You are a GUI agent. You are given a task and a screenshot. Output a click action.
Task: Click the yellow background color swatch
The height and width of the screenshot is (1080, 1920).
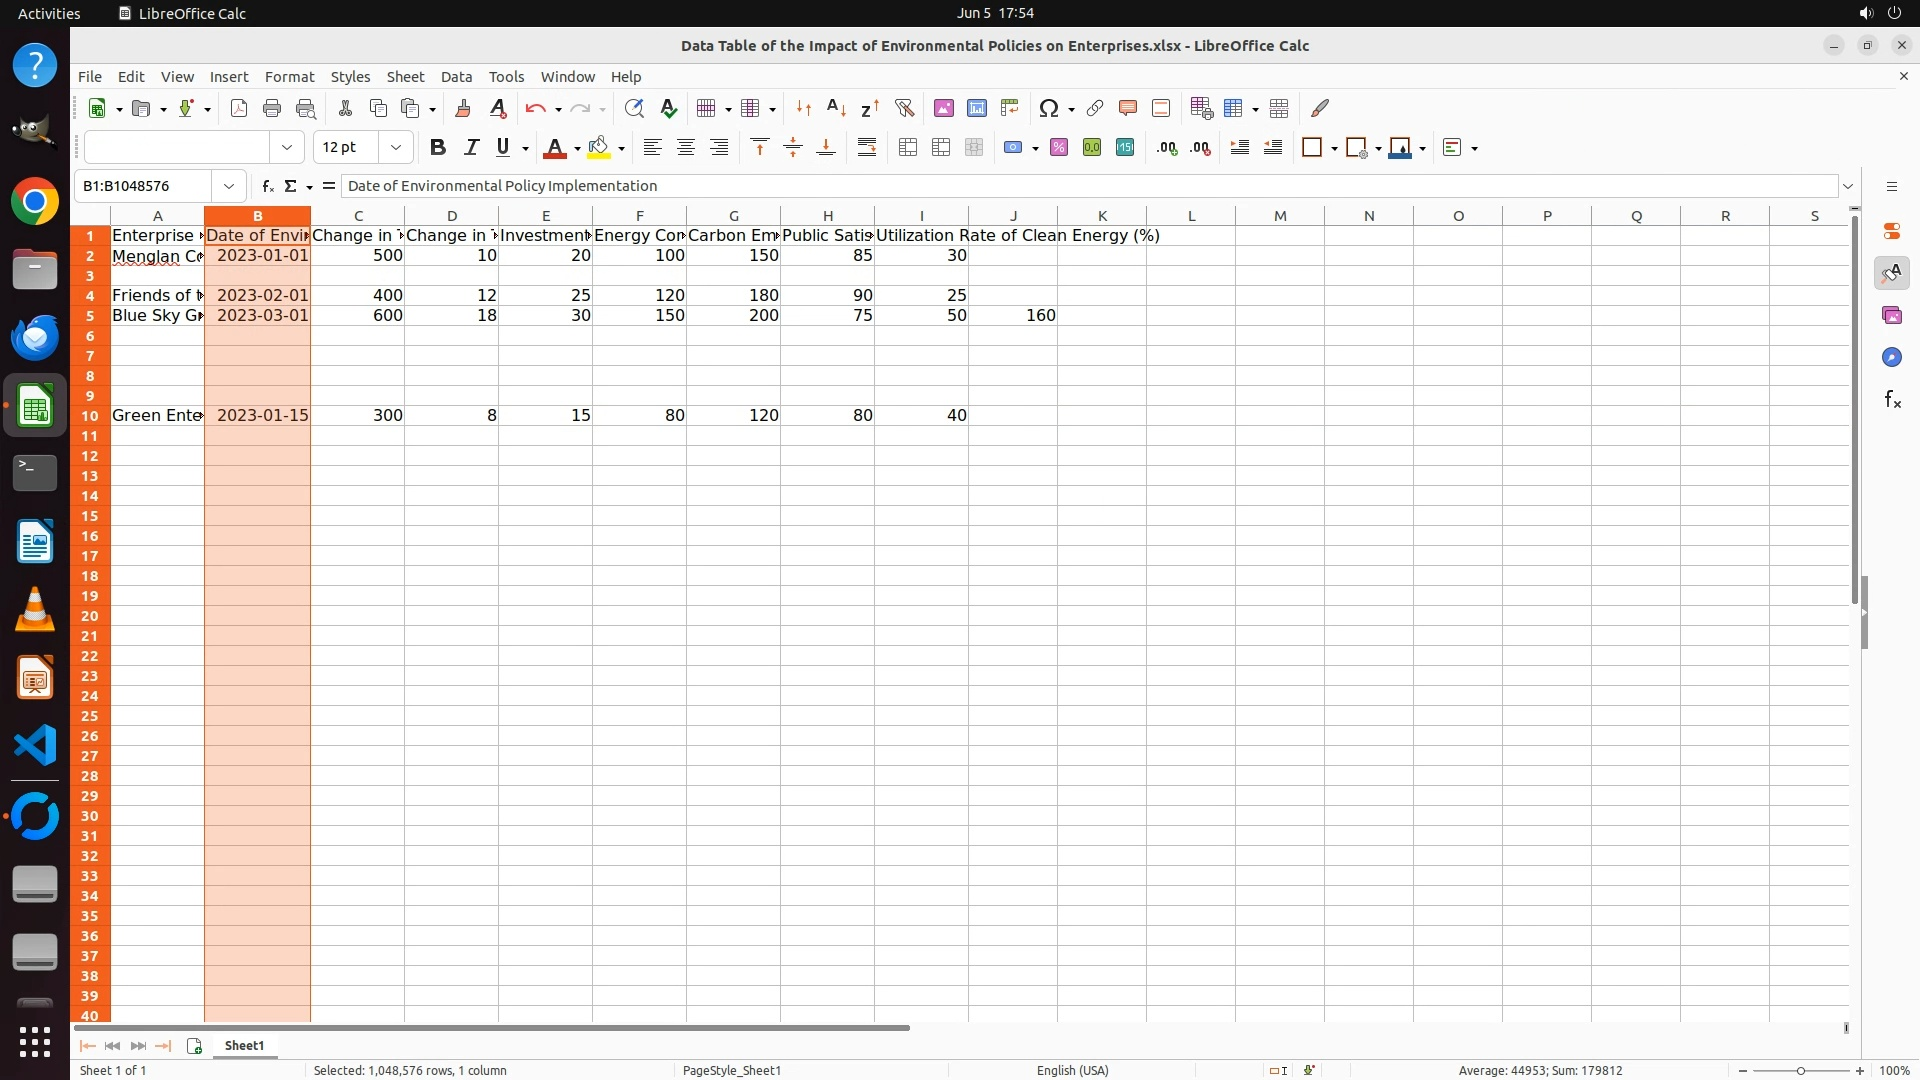(x=598, y=148)
